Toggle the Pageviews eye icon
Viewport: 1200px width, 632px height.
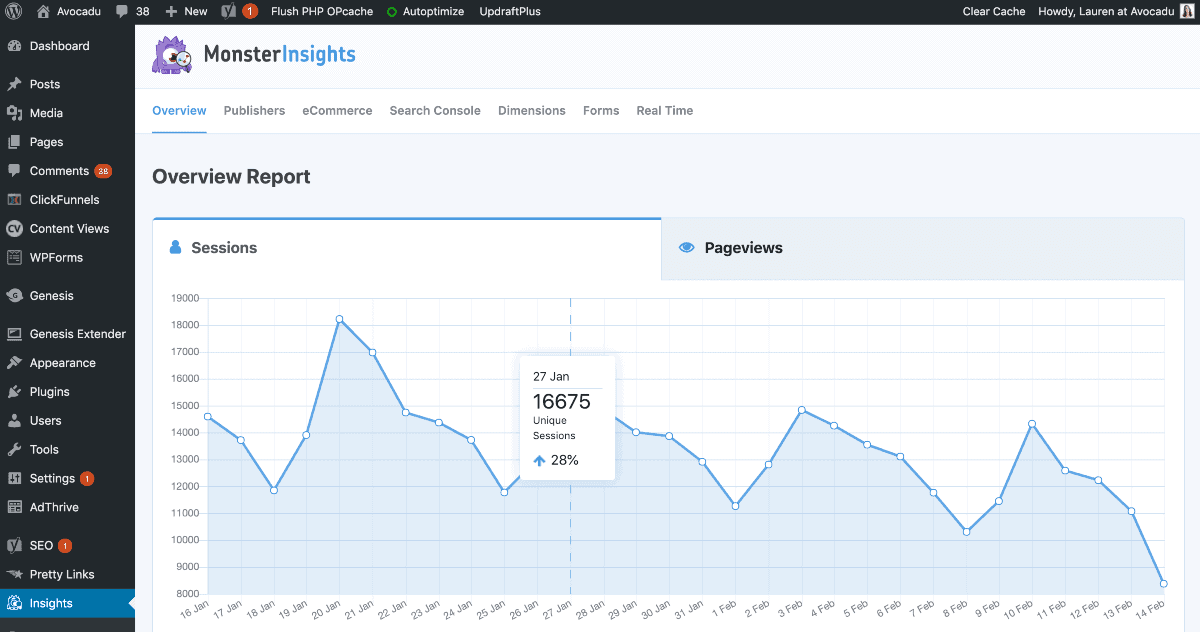point(685,246)
